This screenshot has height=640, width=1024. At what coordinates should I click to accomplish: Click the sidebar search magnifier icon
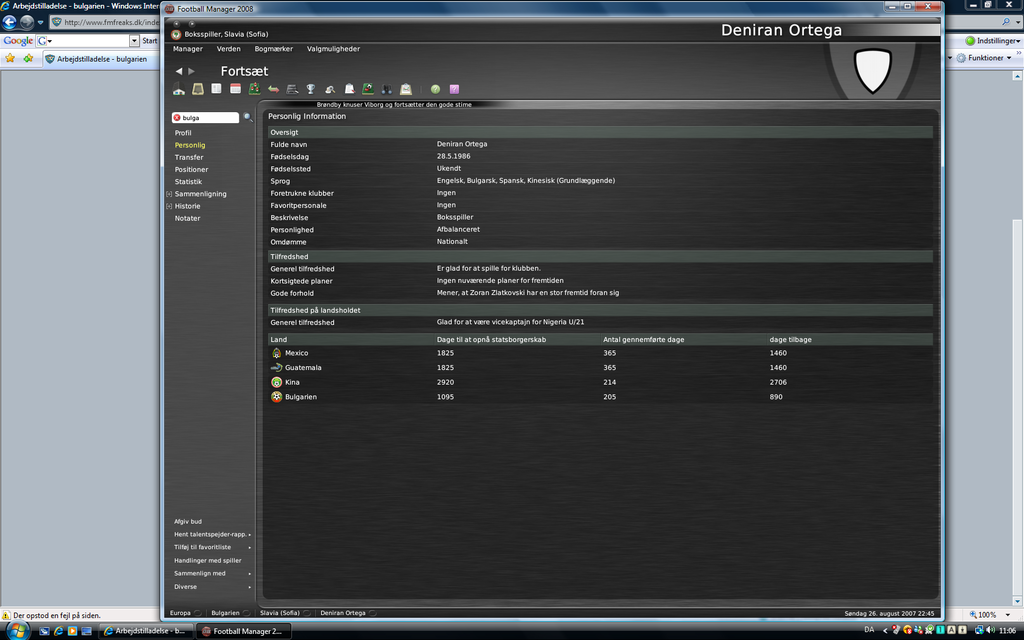coord(248,118)
